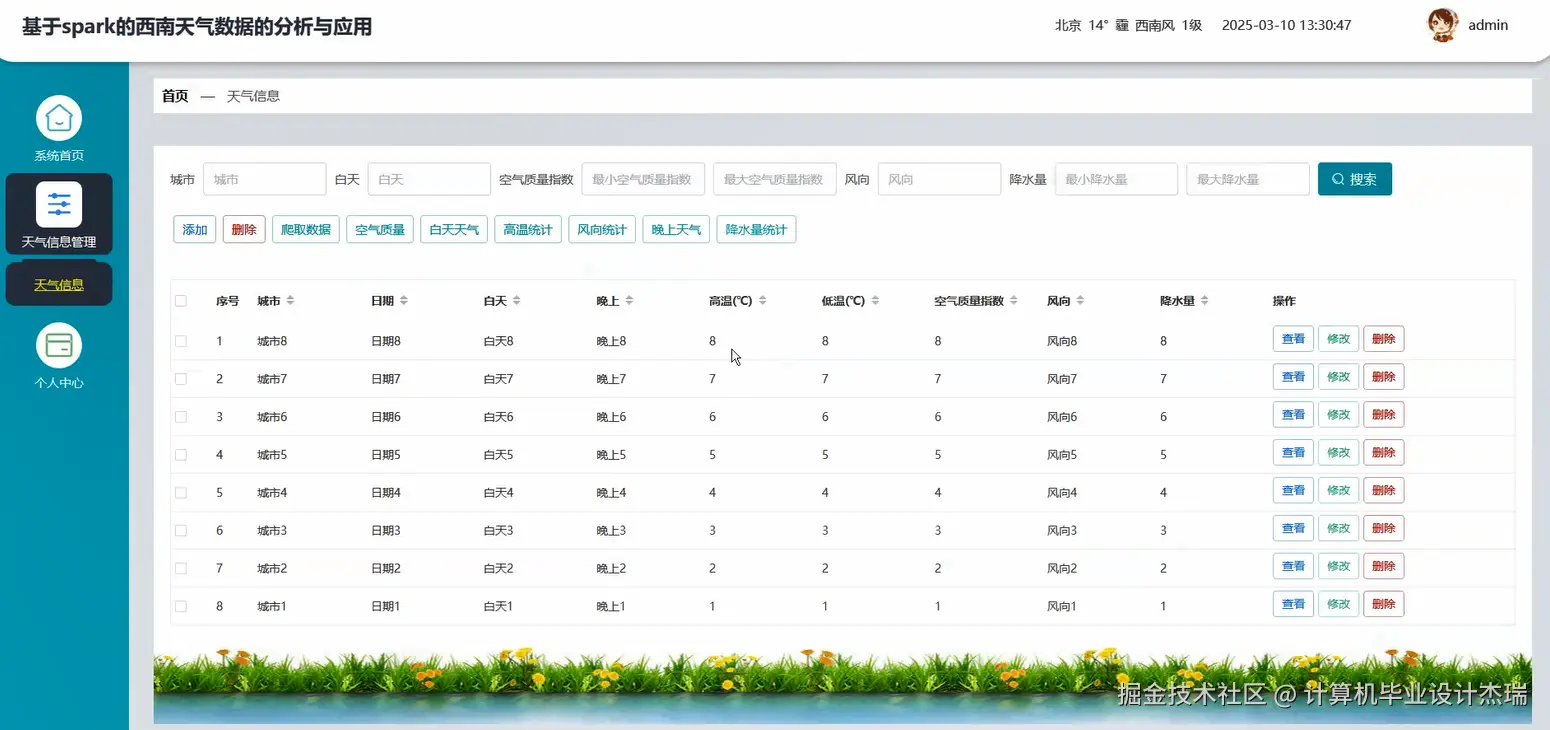Sort table by 晚上 column arrows

pos(629,301)
